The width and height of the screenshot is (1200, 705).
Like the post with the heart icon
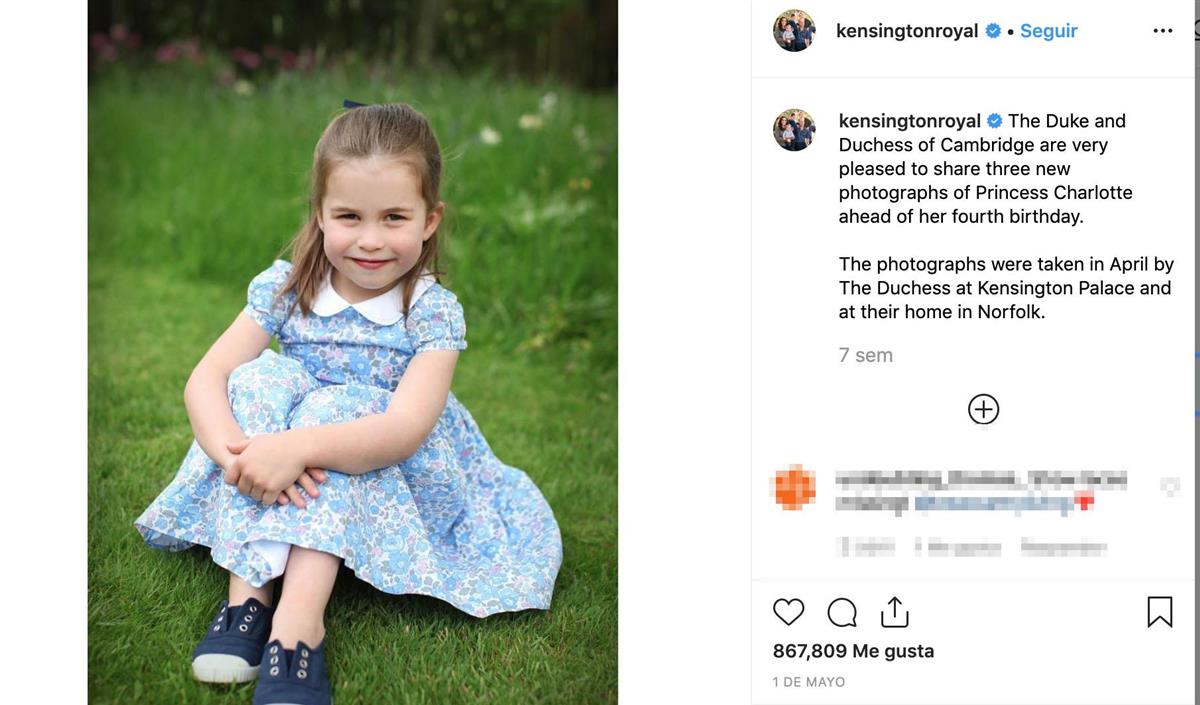pyautogui.click(x=789, y=612)
